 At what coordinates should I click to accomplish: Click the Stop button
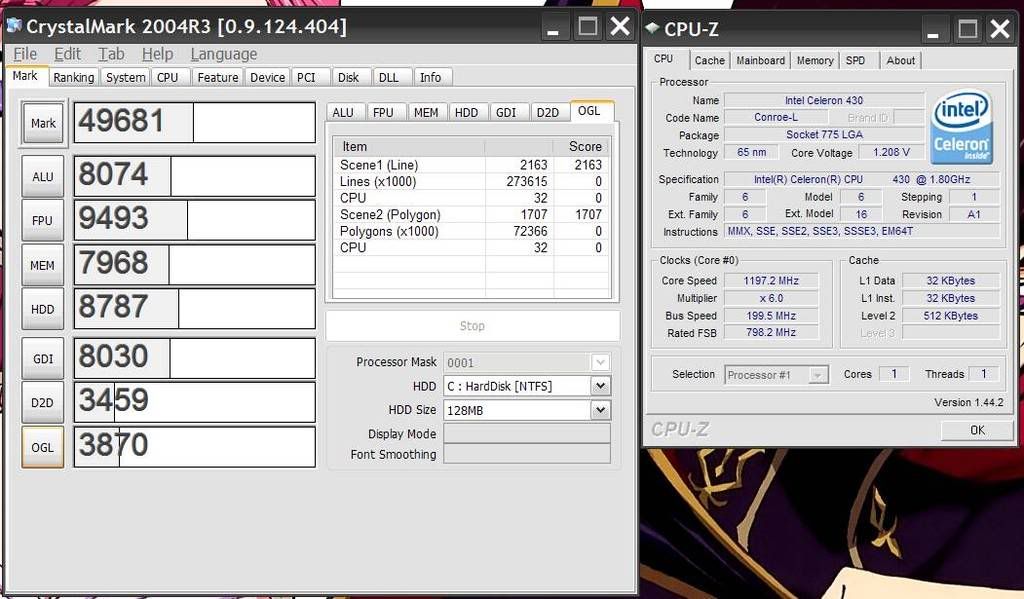tap(472, 325)
